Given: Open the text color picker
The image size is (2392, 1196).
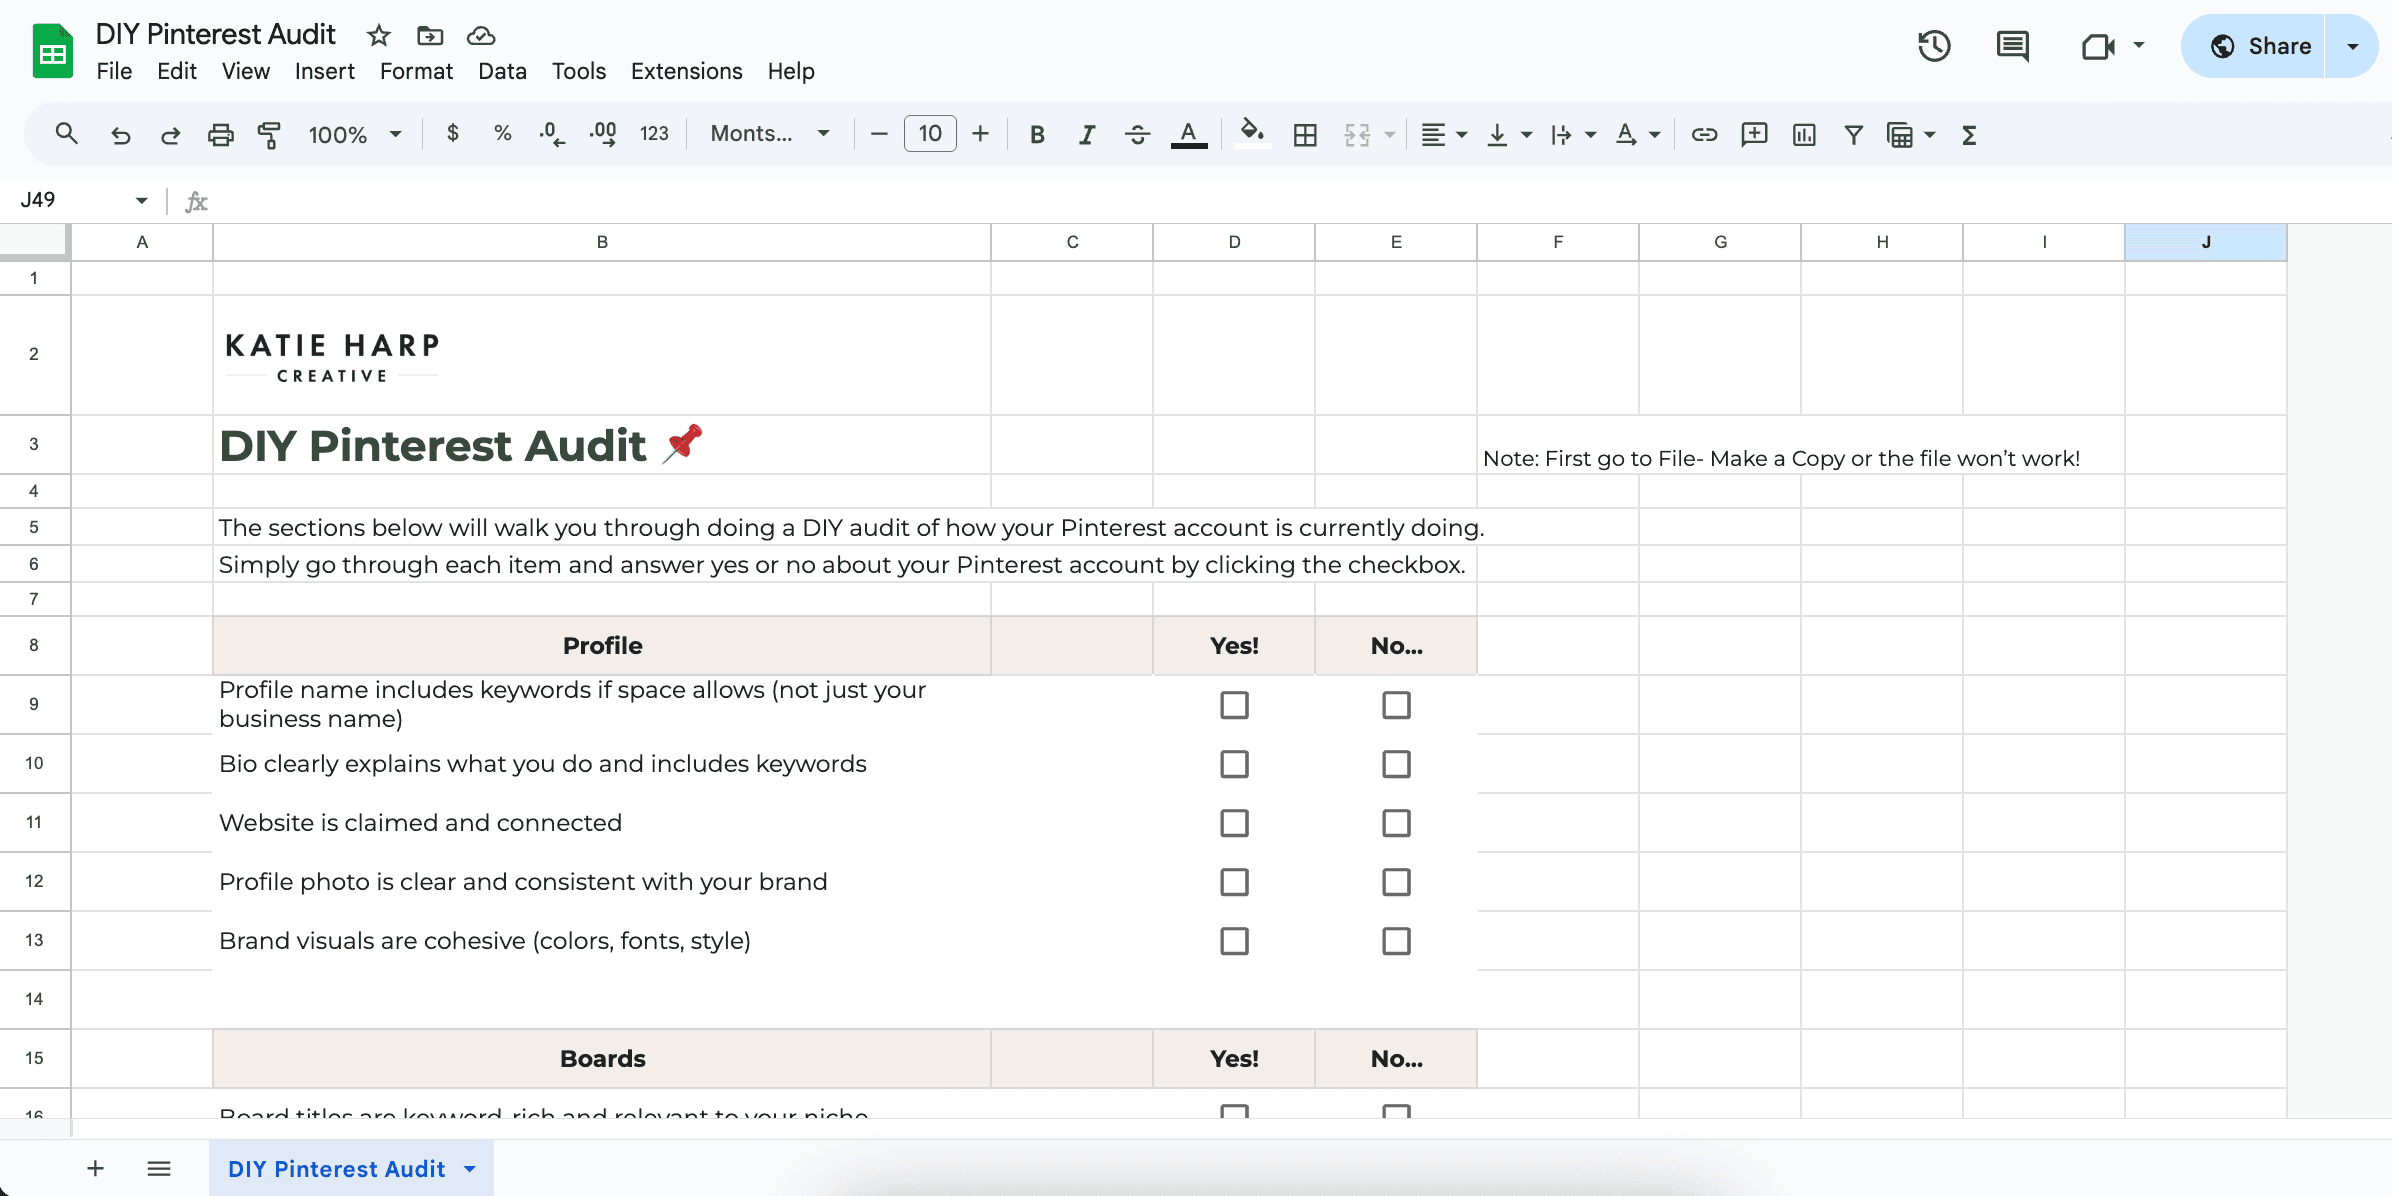Looking at the screenshot, I should 1188,134.
